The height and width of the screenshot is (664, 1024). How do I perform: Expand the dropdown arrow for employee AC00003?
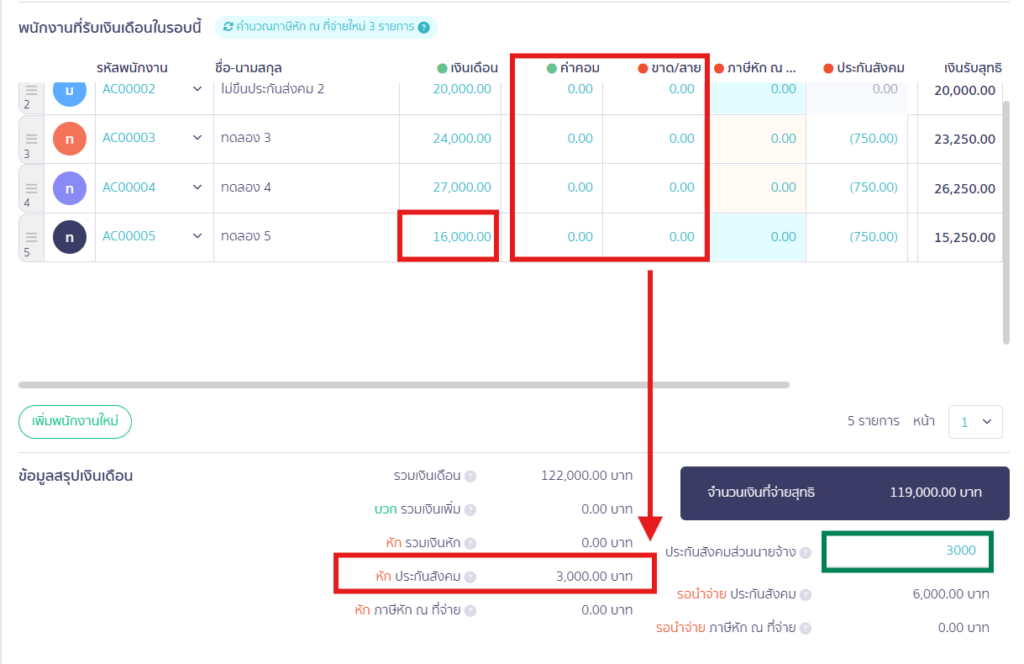click(x=197, y=138)
